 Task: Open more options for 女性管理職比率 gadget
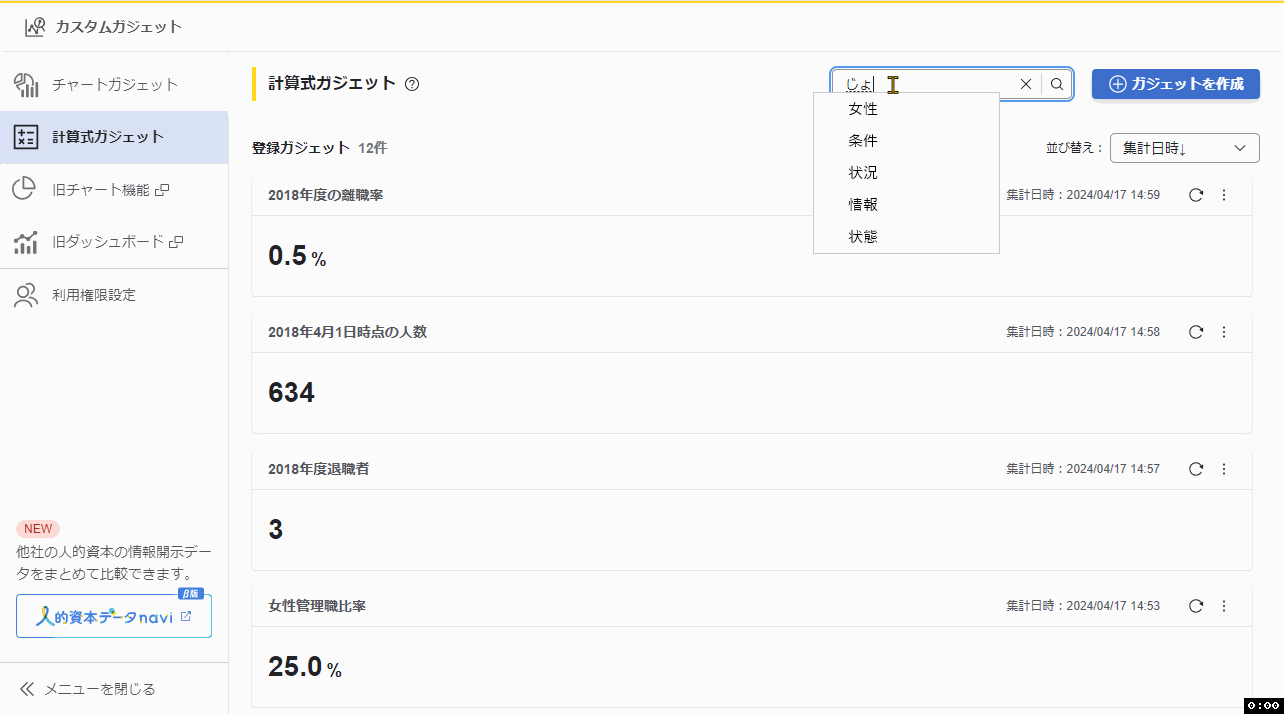tap(1224, 606)
